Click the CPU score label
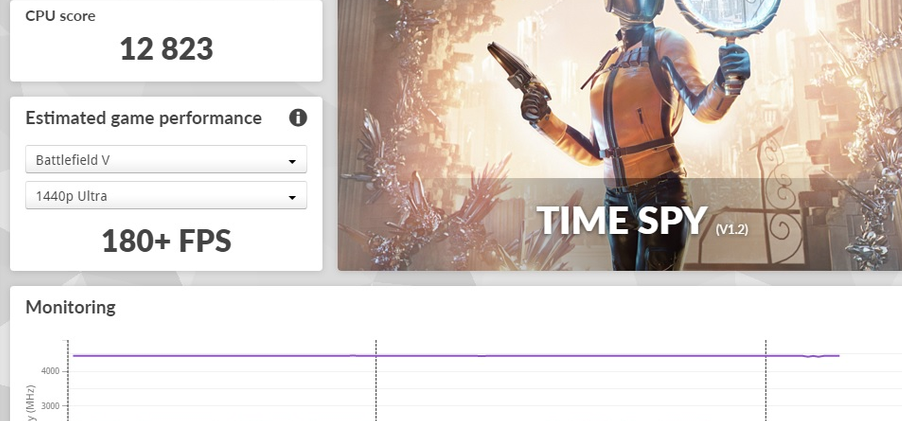 pos(60,16)
